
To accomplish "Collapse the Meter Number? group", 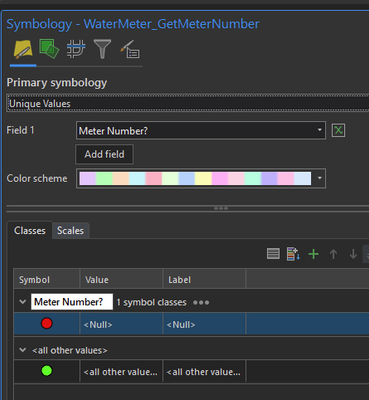I will tap(23, 302).
